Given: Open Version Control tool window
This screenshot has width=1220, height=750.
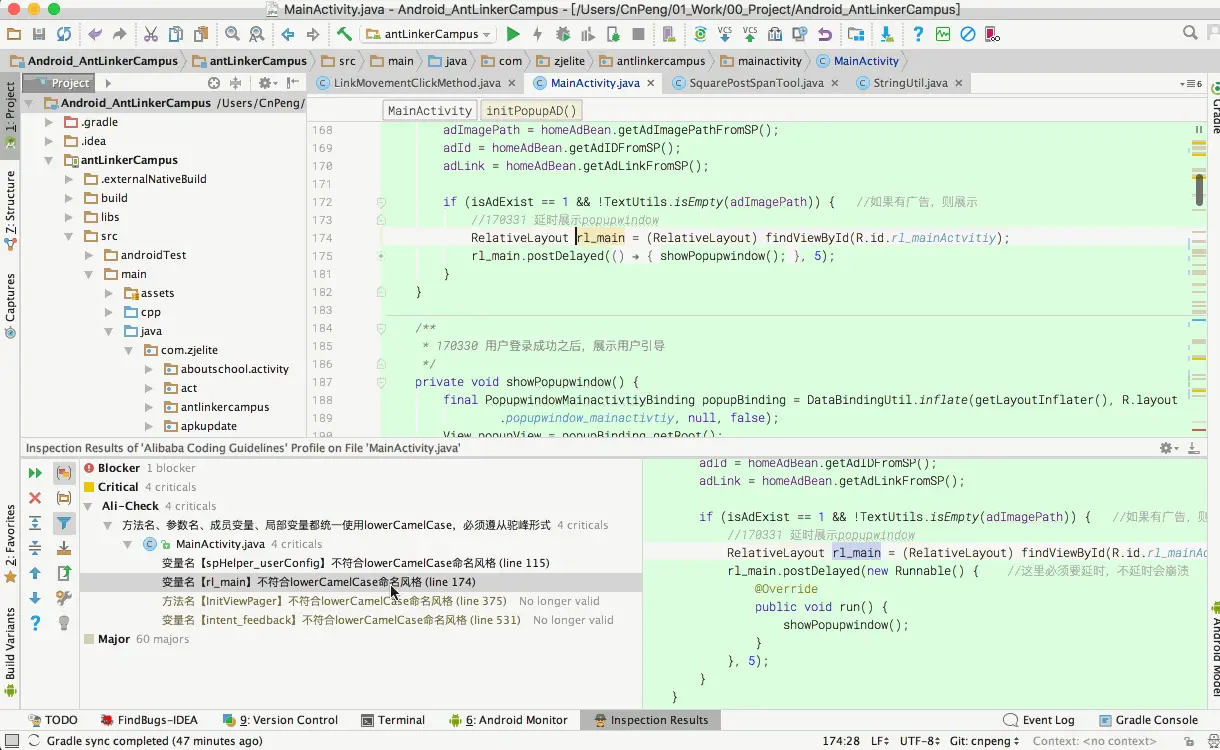Looking at the screenshot, I should [281, 720].
